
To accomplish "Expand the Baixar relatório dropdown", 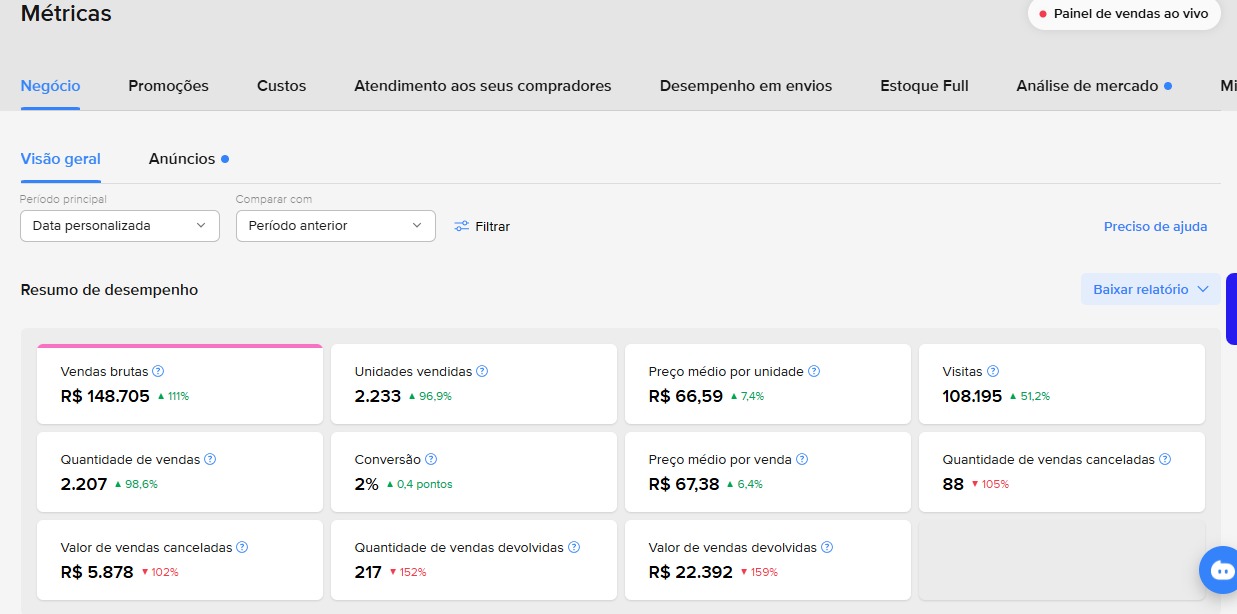I will click(1150, 290).
